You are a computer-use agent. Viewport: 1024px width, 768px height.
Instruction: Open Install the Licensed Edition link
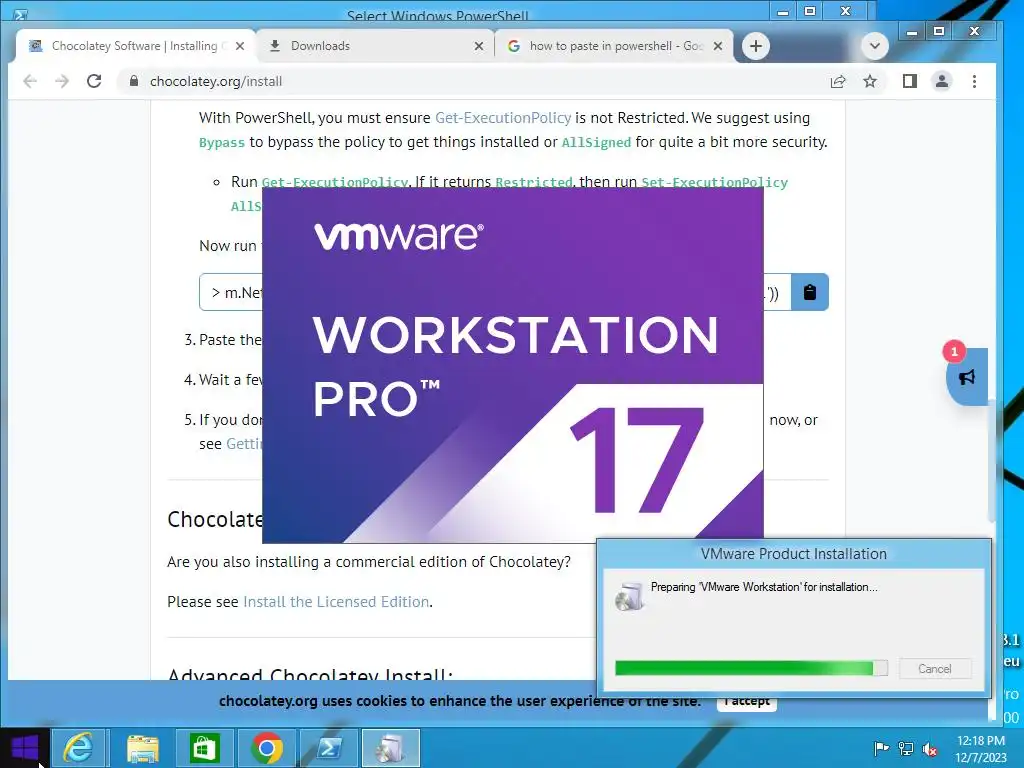(x=336, y=601)
